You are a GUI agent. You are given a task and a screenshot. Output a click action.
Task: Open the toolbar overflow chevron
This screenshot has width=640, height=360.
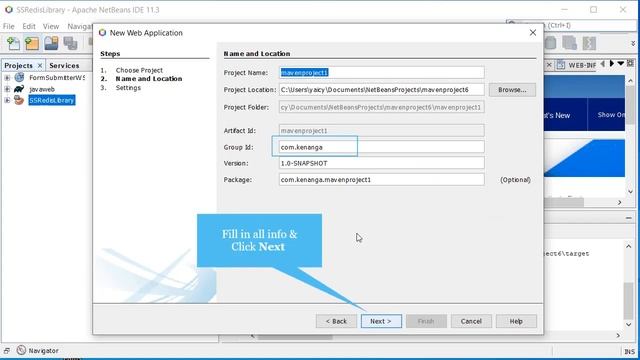633,43
